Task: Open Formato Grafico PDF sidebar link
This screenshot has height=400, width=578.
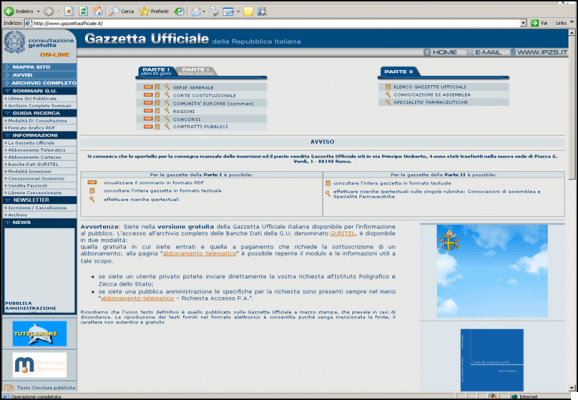Action: pyautogui.click(x=32, y=128)
